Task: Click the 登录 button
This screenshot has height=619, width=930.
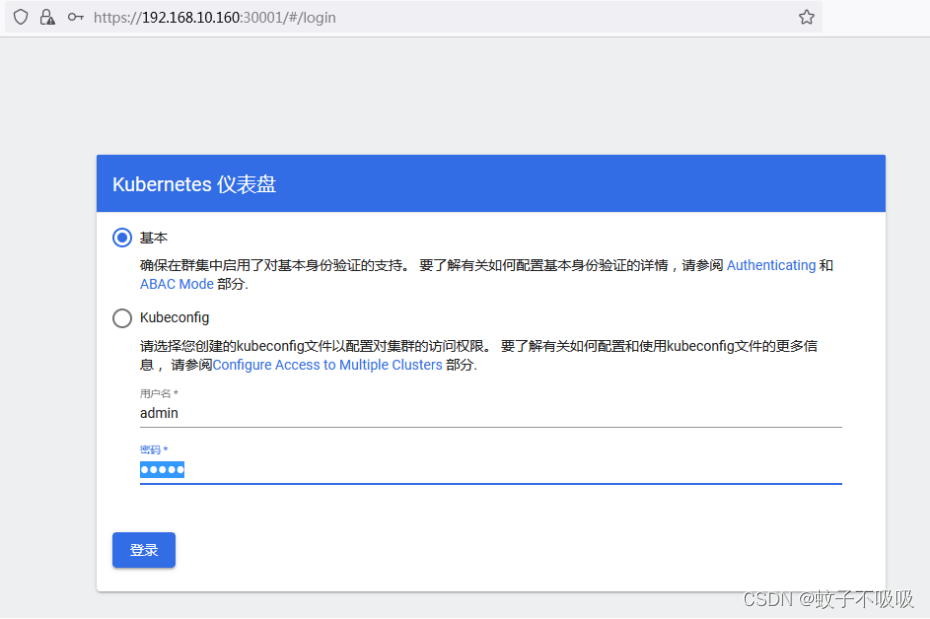Action: tap(144, 550)
